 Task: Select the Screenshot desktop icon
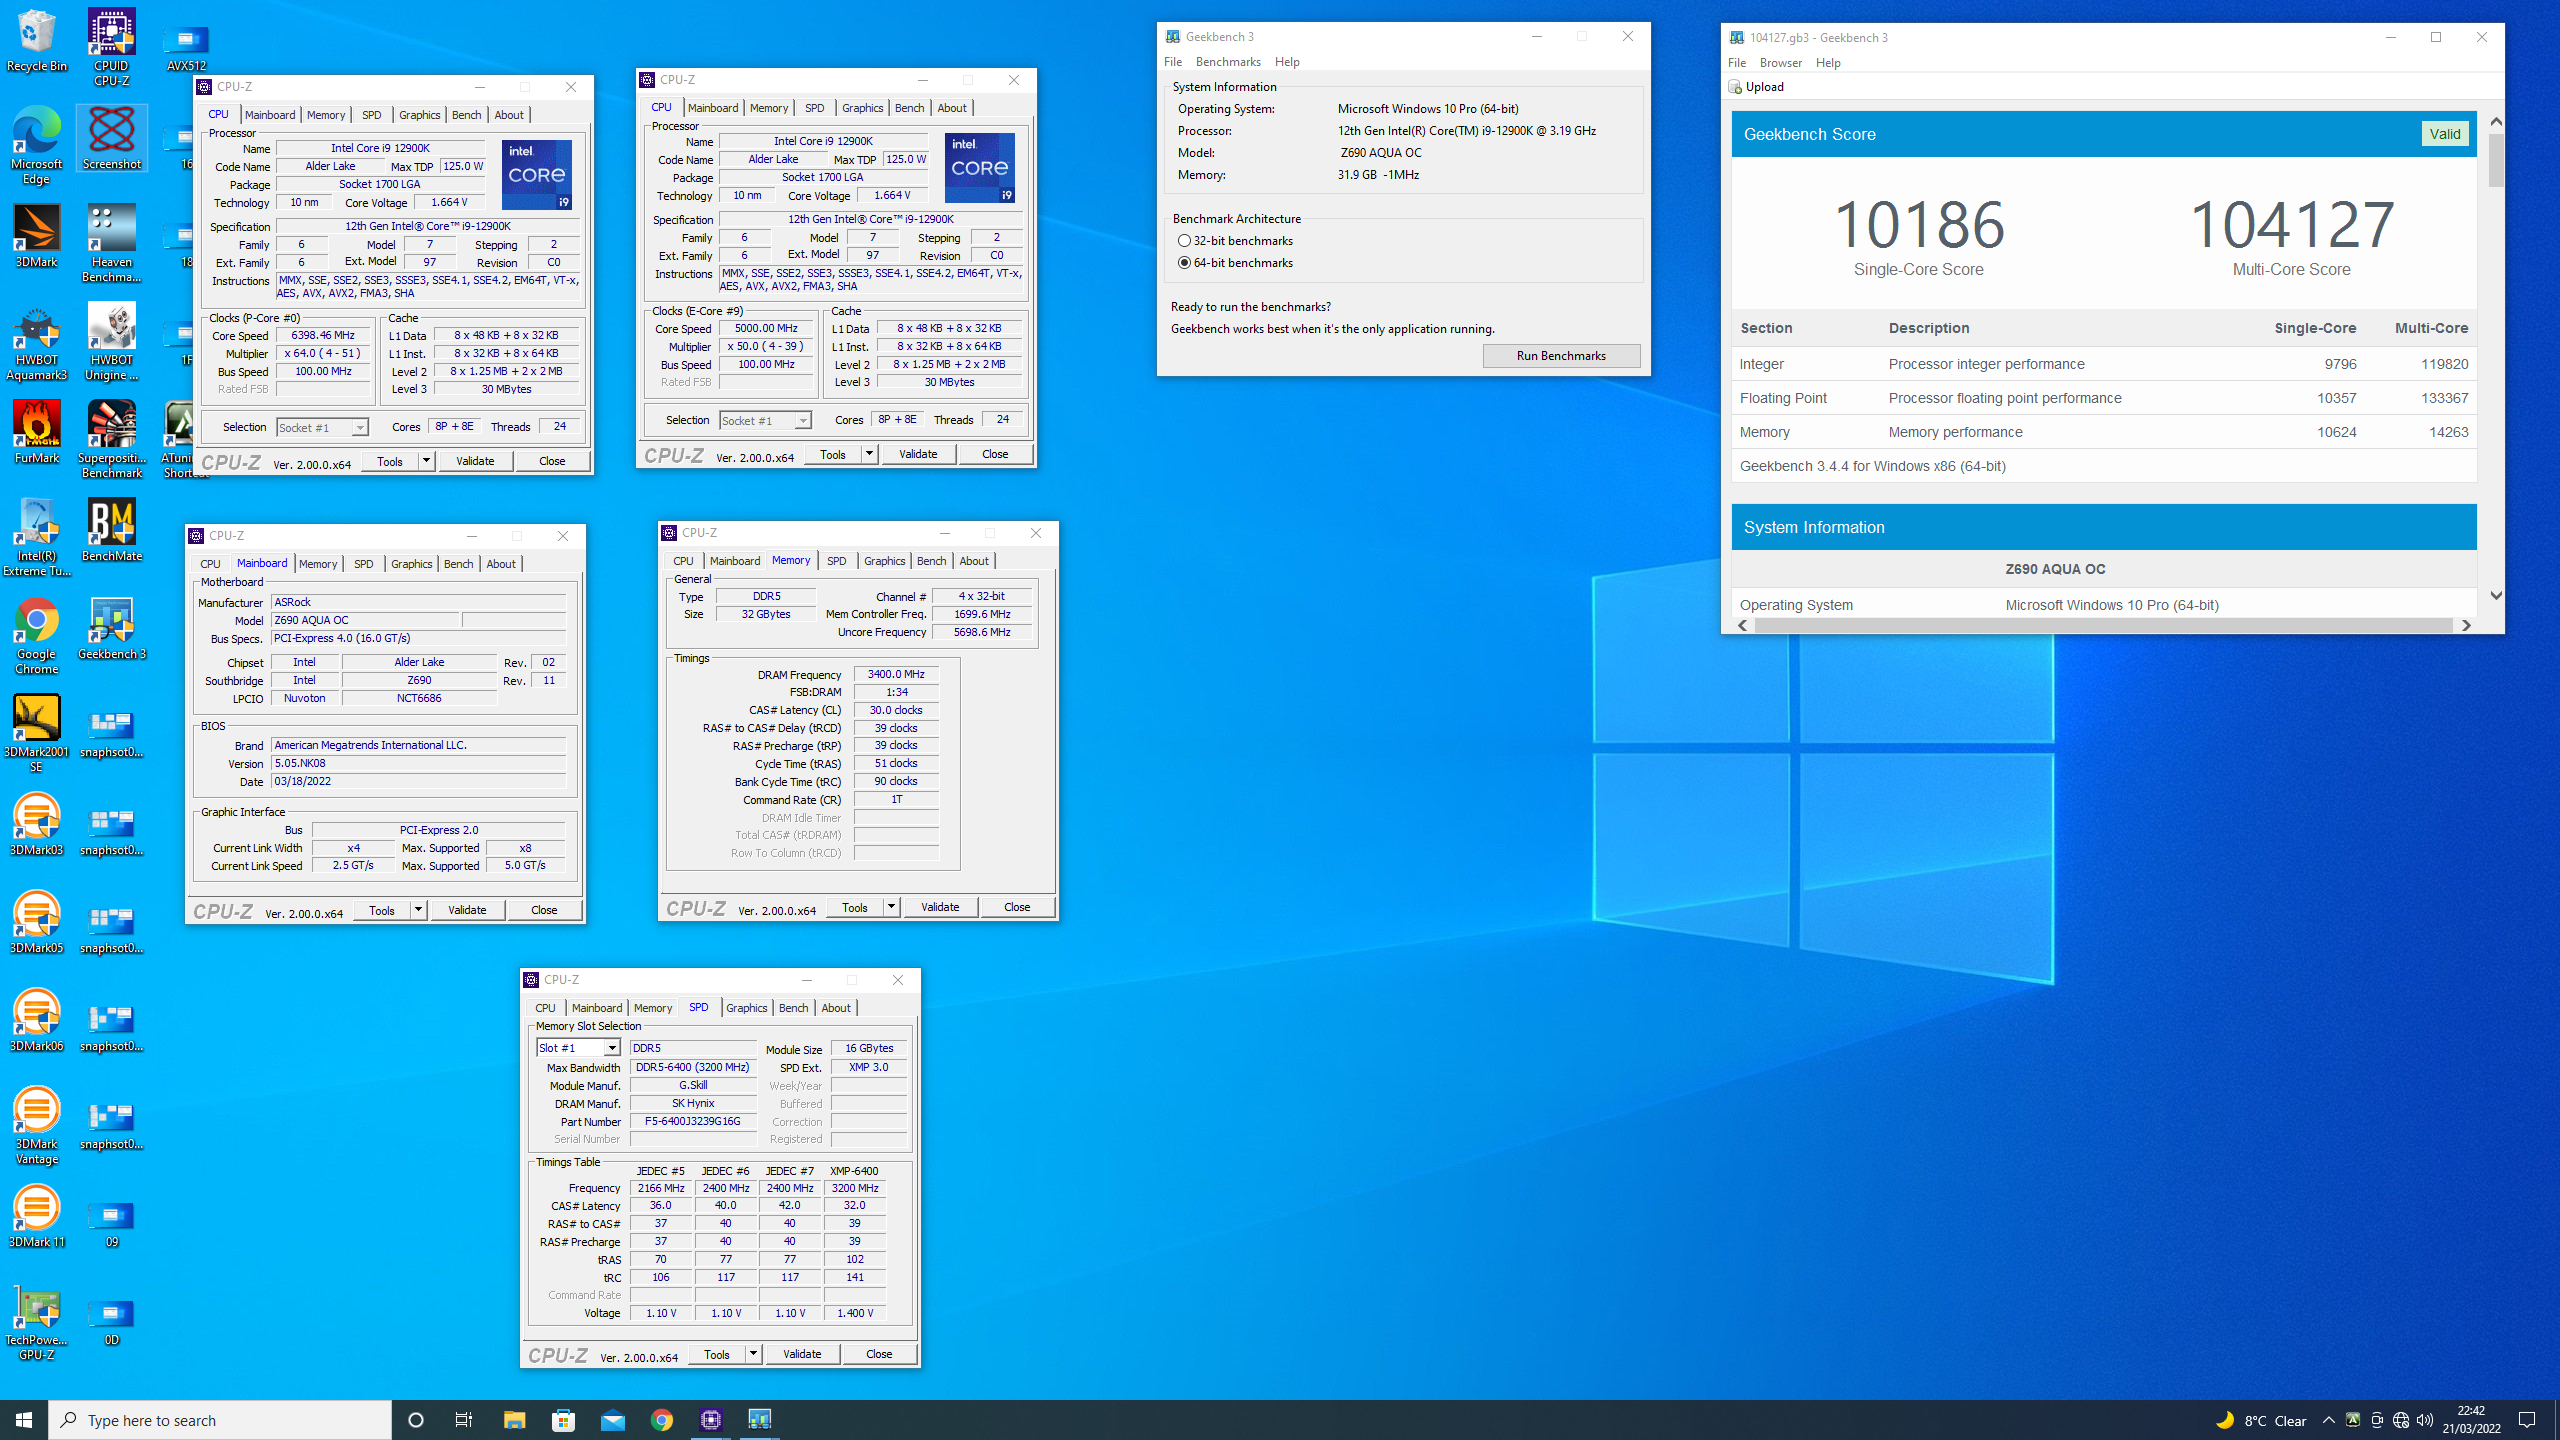point(112,138)
